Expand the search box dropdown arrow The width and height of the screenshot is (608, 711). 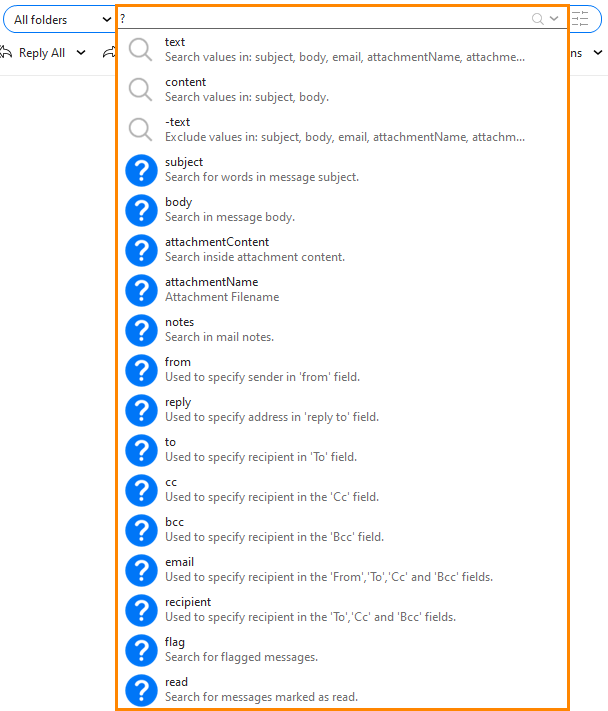[x=554, y=19]
